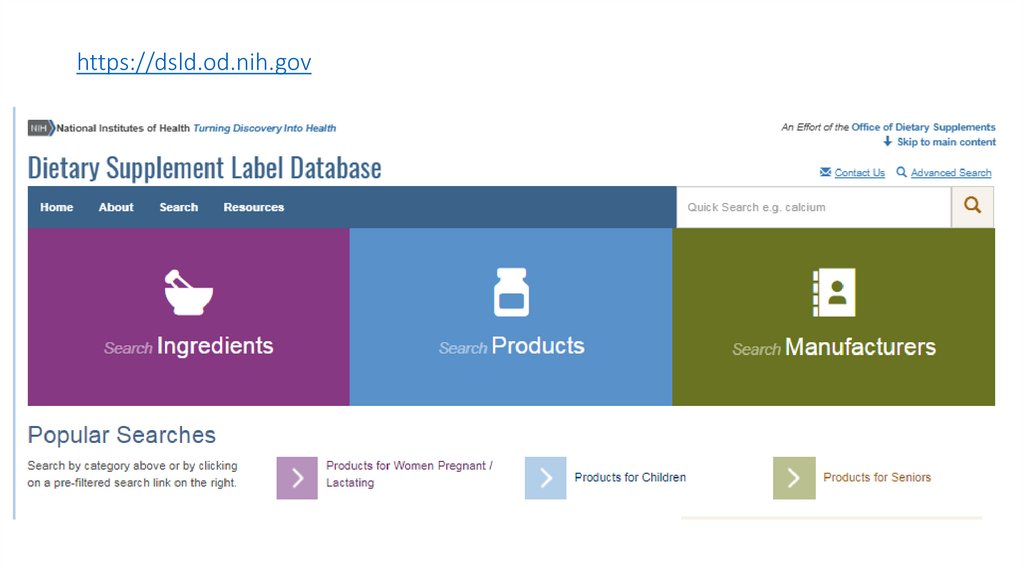
Task: Open the Products for Children link
Action: [630, 477]
